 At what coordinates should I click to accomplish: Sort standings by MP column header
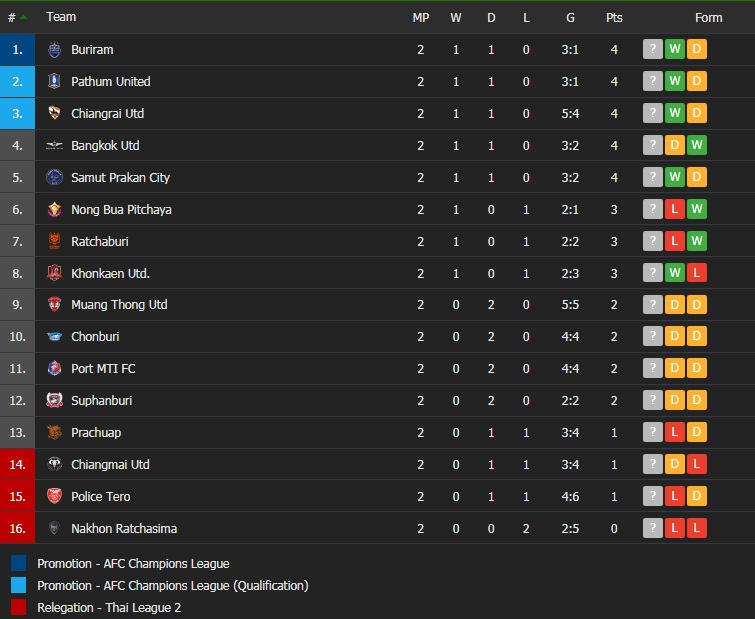[420, 17]
